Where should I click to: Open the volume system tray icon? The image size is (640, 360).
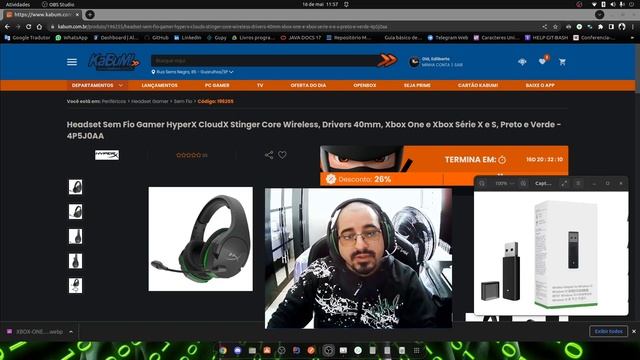tap(613, 4)
